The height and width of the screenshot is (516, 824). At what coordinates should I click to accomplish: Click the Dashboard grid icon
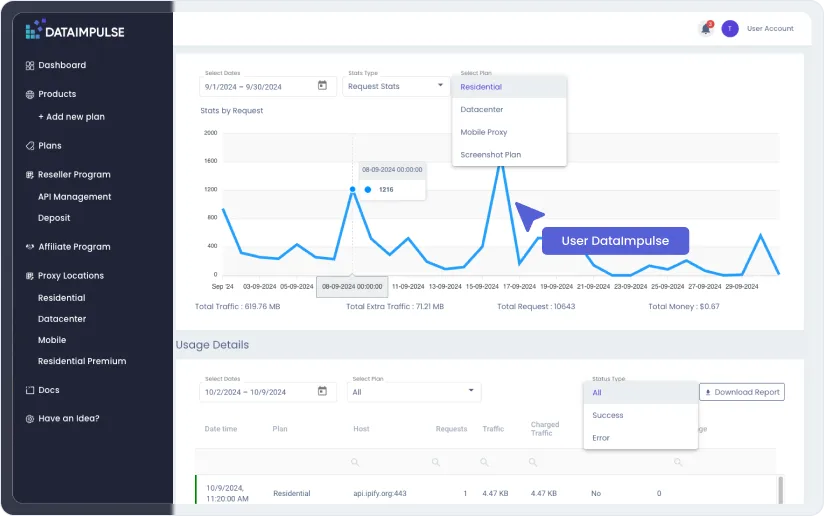(x=30, y=65)
